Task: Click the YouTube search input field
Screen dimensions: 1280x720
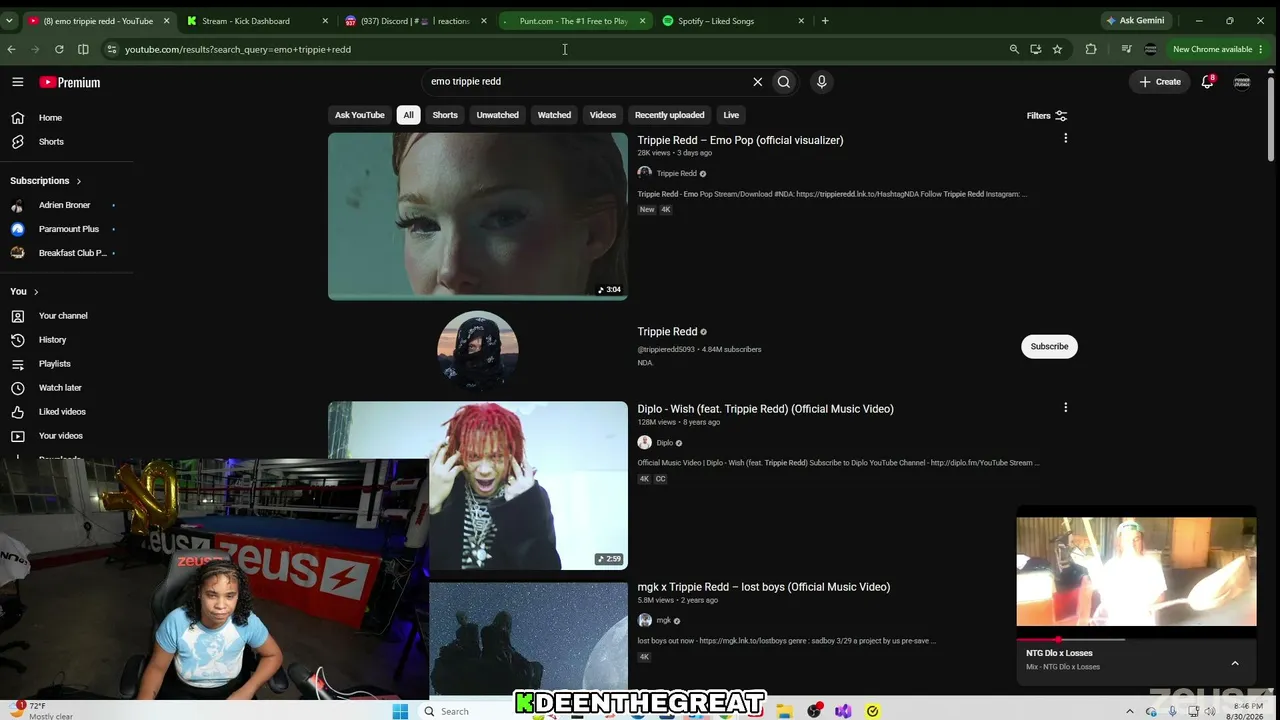Action: tap(586, 82)
